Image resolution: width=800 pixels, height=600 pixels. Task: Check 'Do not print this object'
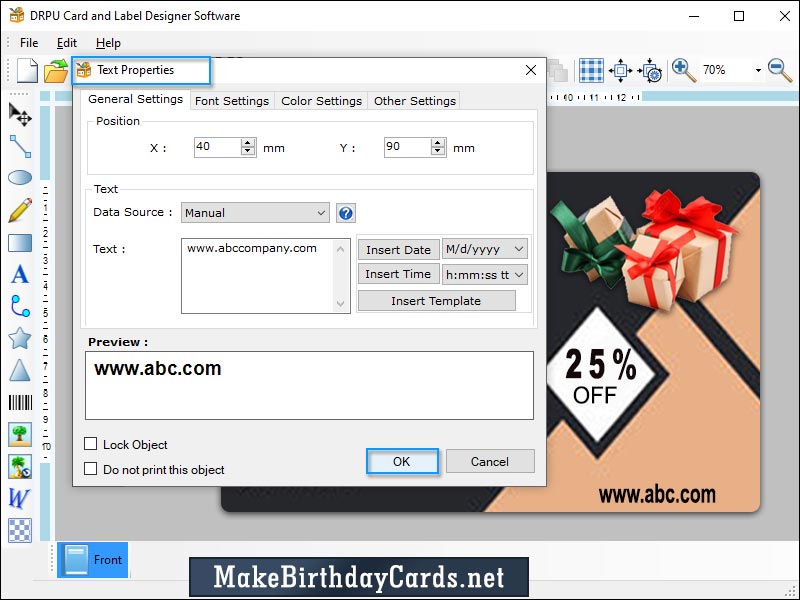91,468
